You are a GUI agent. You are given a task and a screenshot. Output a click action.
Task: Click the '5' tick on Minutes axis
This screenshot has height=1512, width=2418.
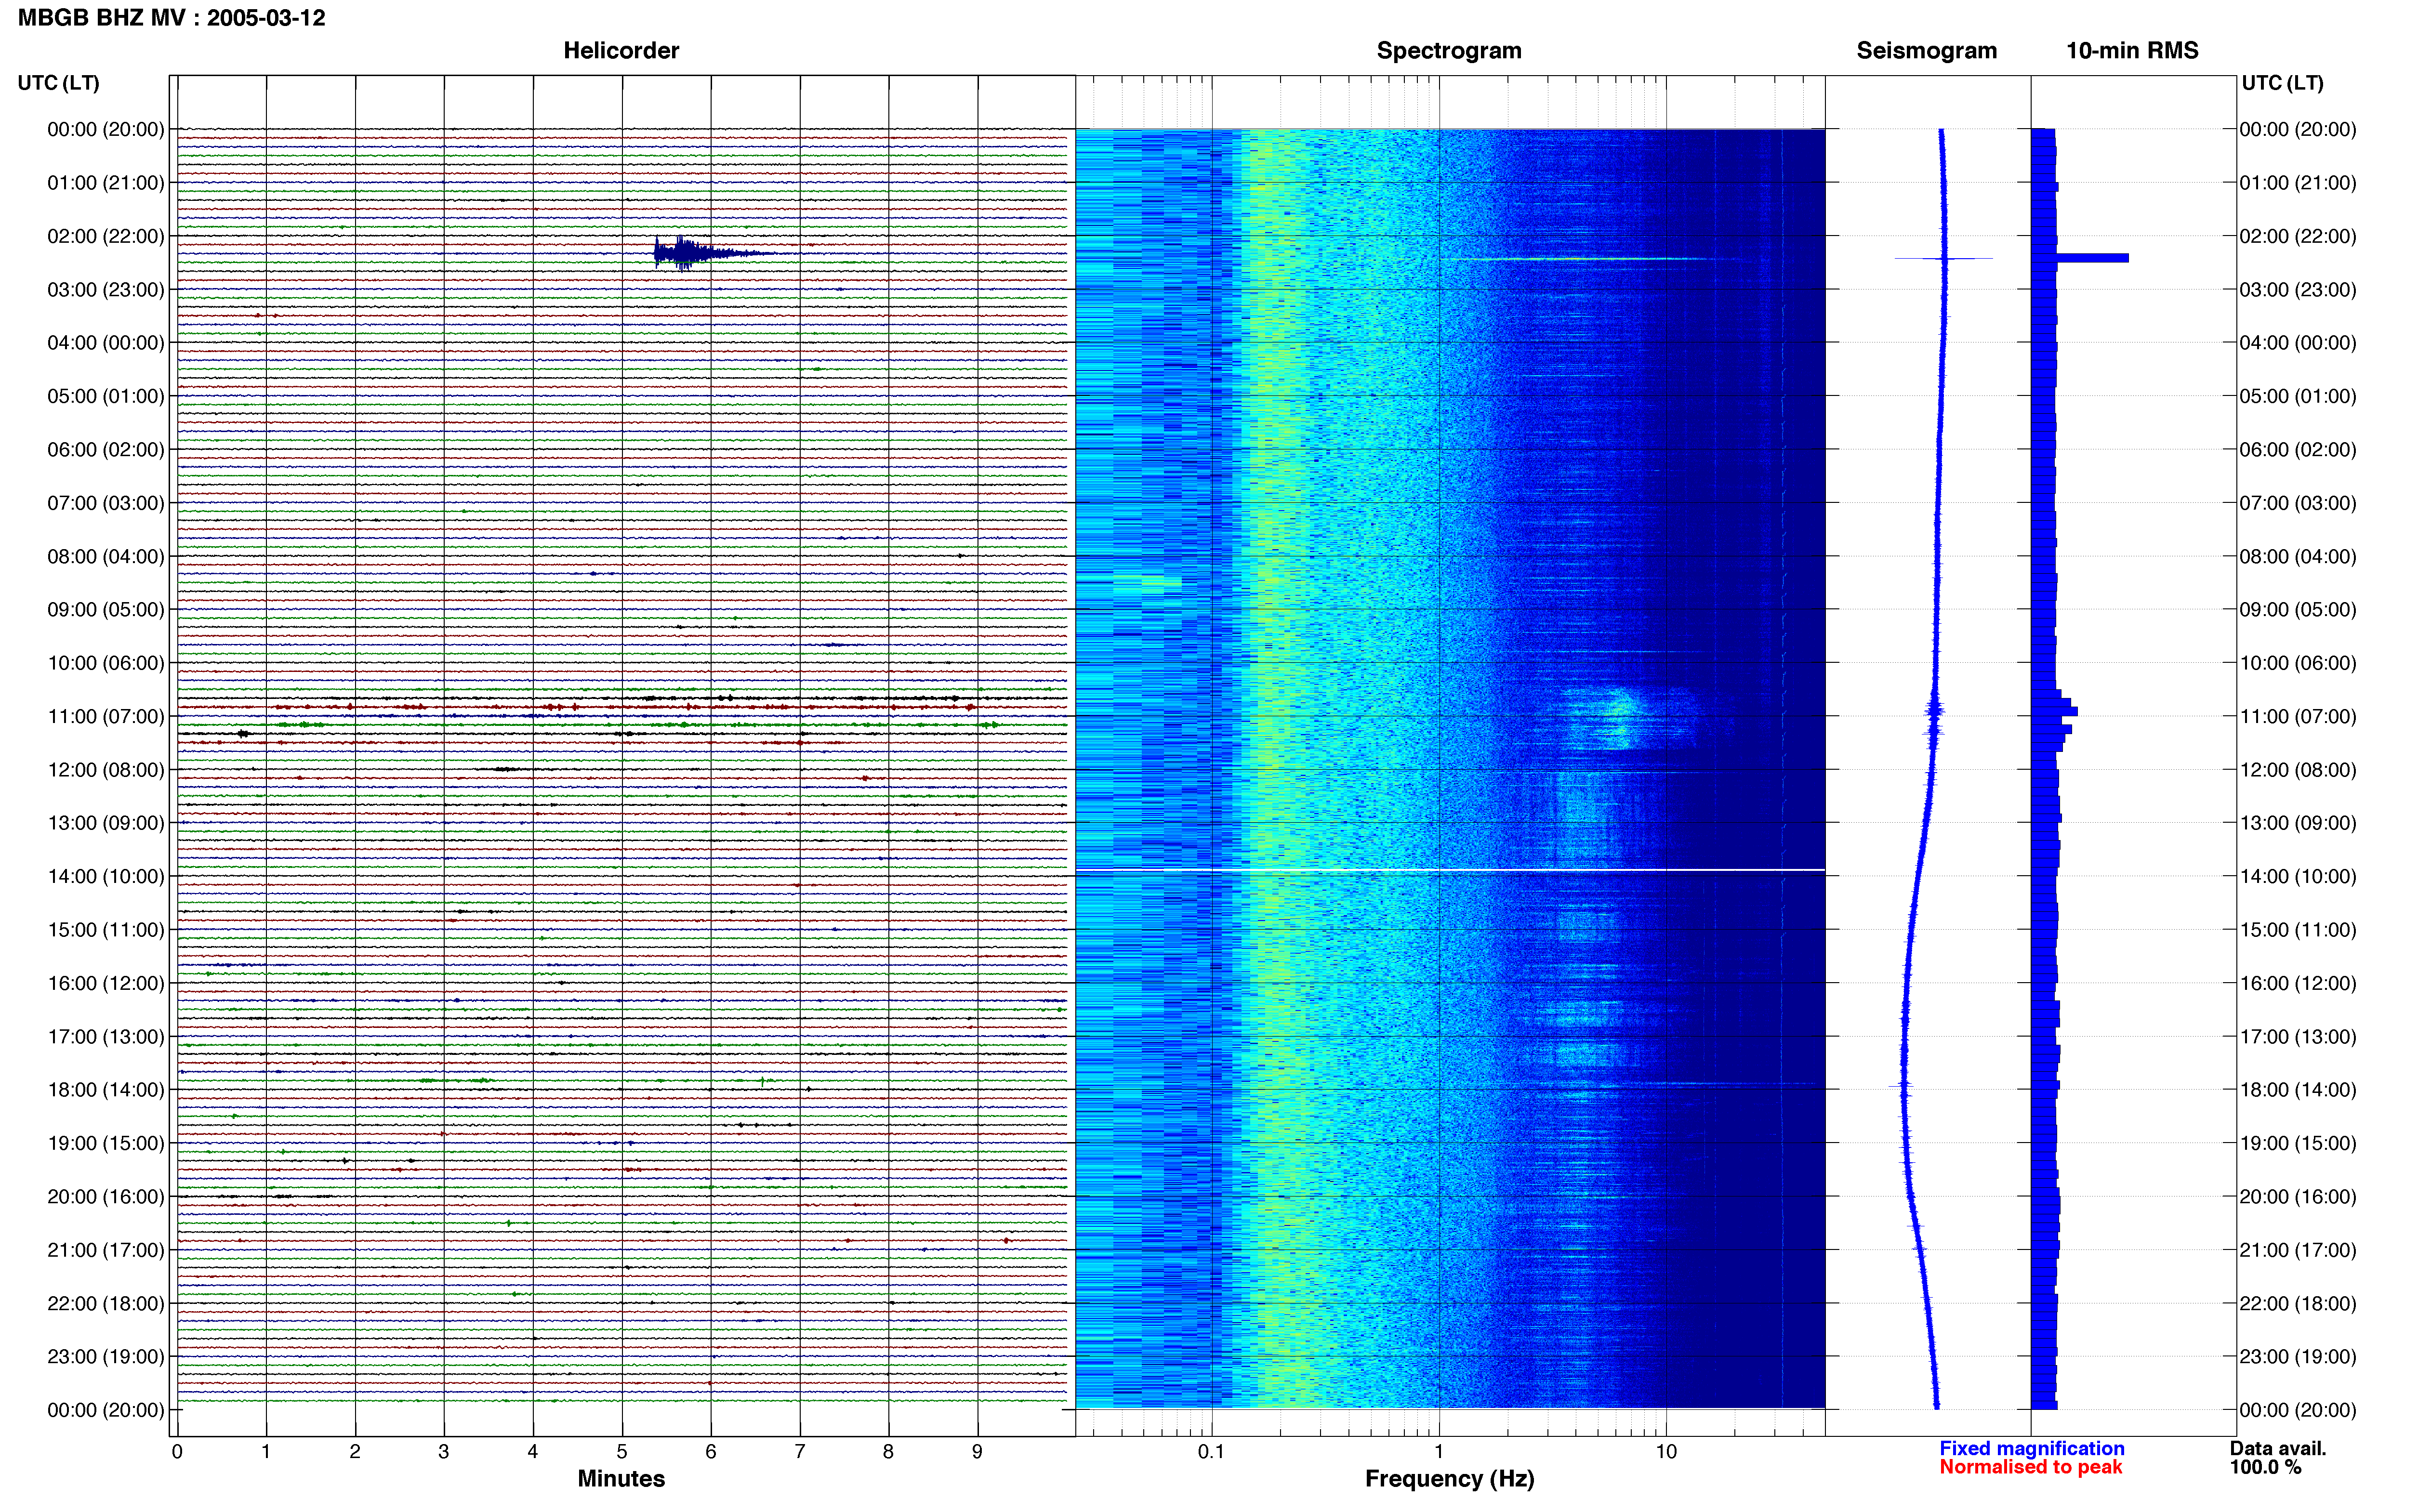tap(622, 1452)
